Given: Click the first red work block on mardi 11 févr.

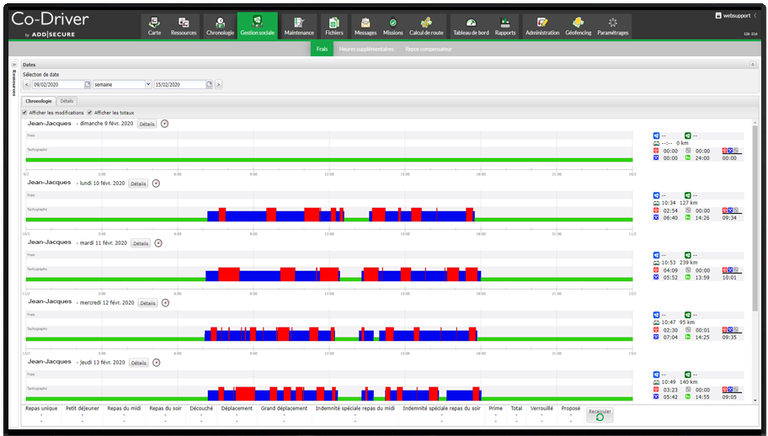Looking at the screenshot, I should (229, 274).
